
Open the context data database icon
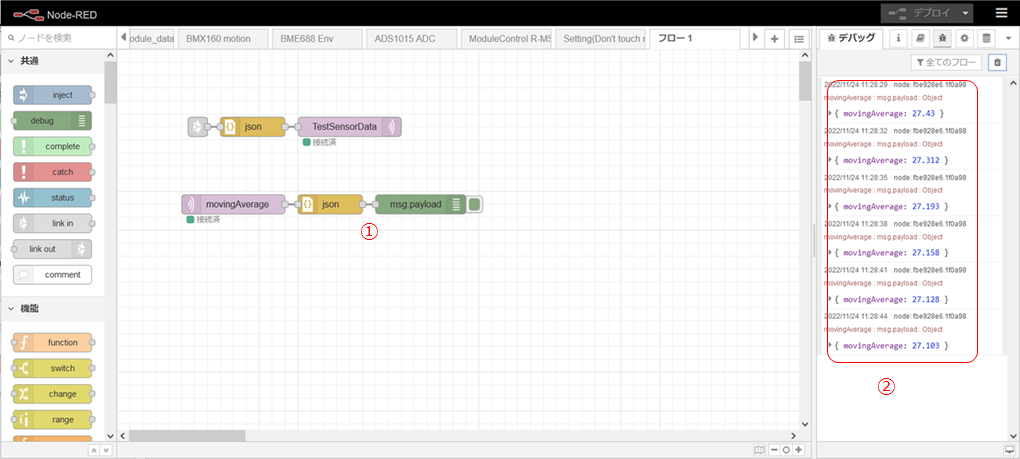[986, 38]
